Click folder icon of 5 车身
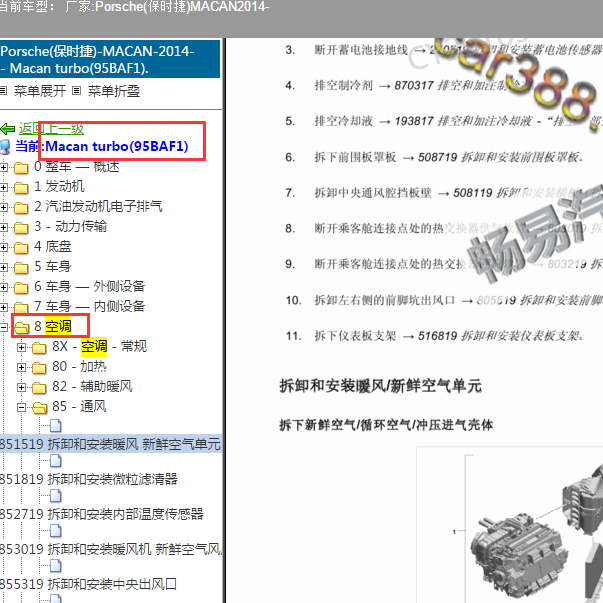 pos(21,268)
